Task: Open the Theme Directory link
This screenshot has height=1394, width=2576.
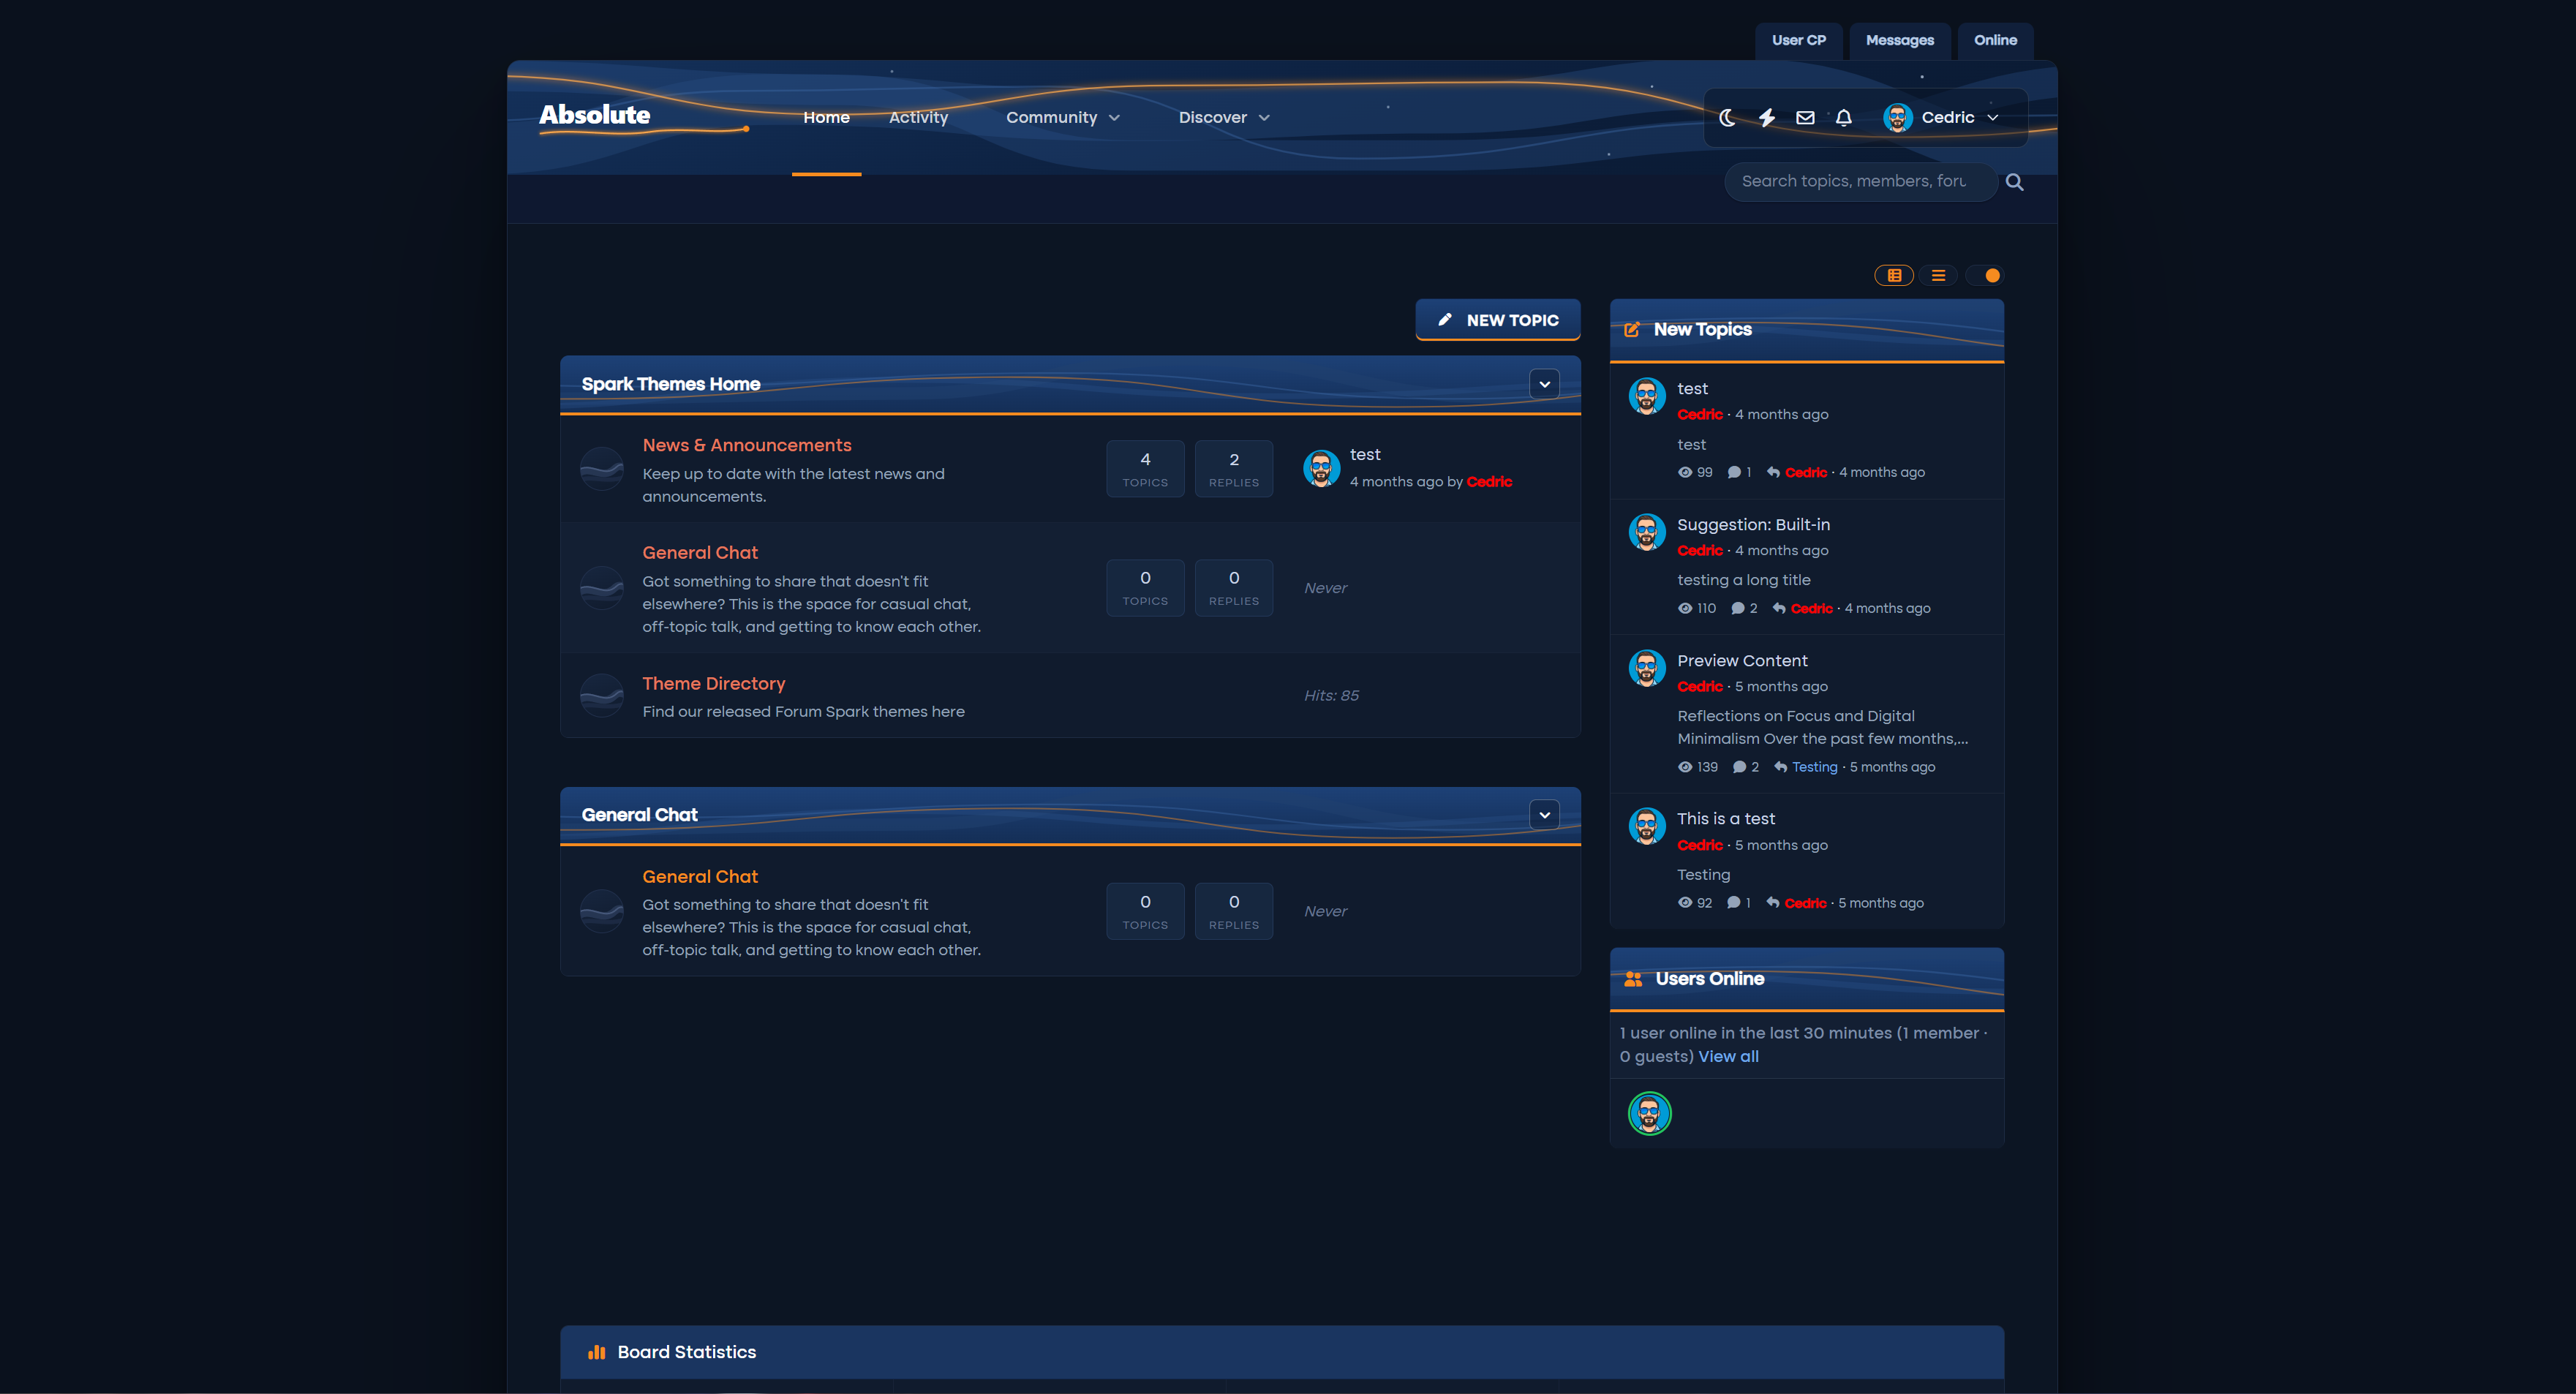Action: coord(713,684)
